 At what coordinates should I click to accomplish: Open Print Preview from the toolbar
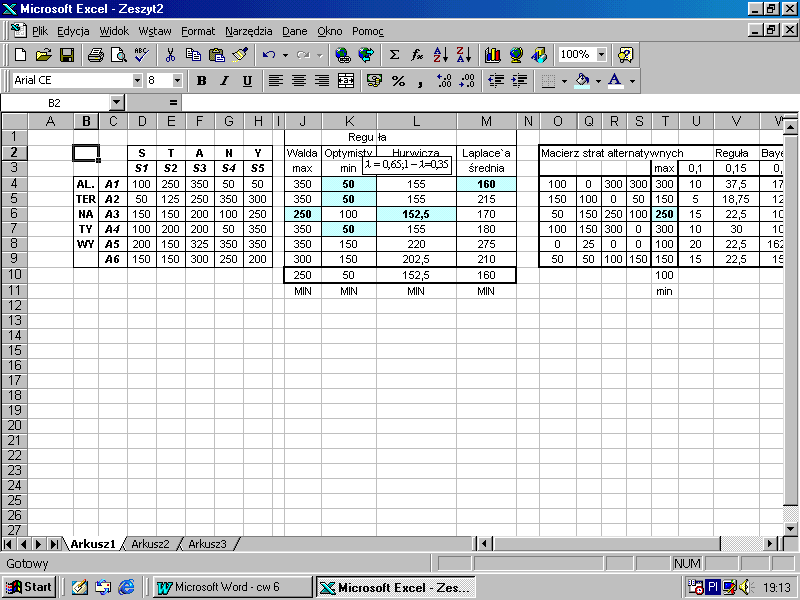click(x=118, y=55)
